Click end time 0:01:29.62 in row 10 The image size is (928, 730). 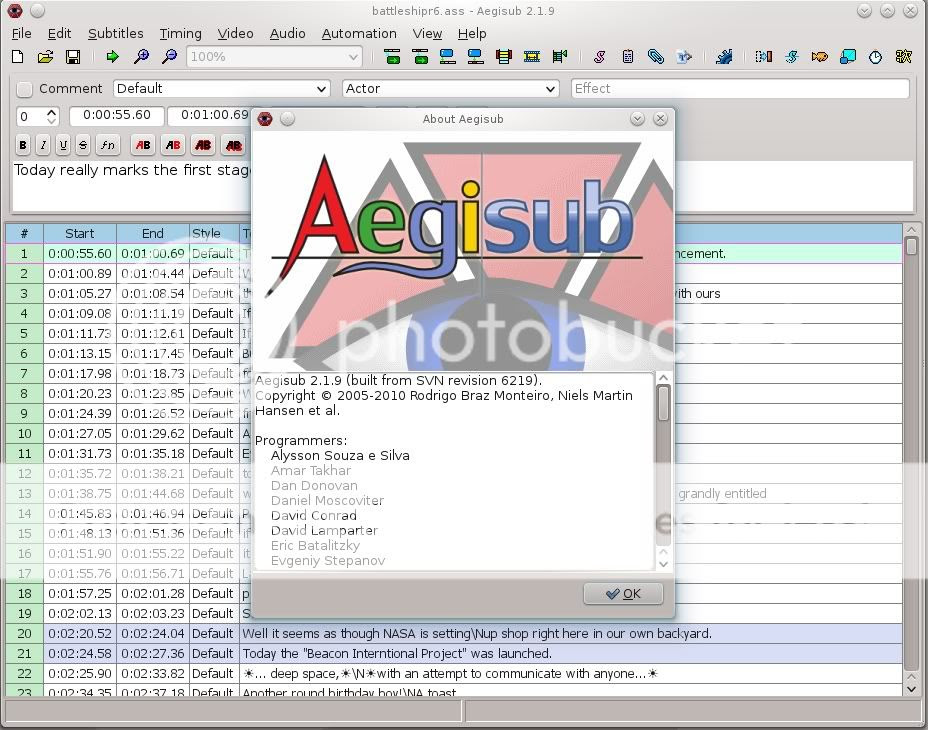pyautogui.click(x=153, y=433)
